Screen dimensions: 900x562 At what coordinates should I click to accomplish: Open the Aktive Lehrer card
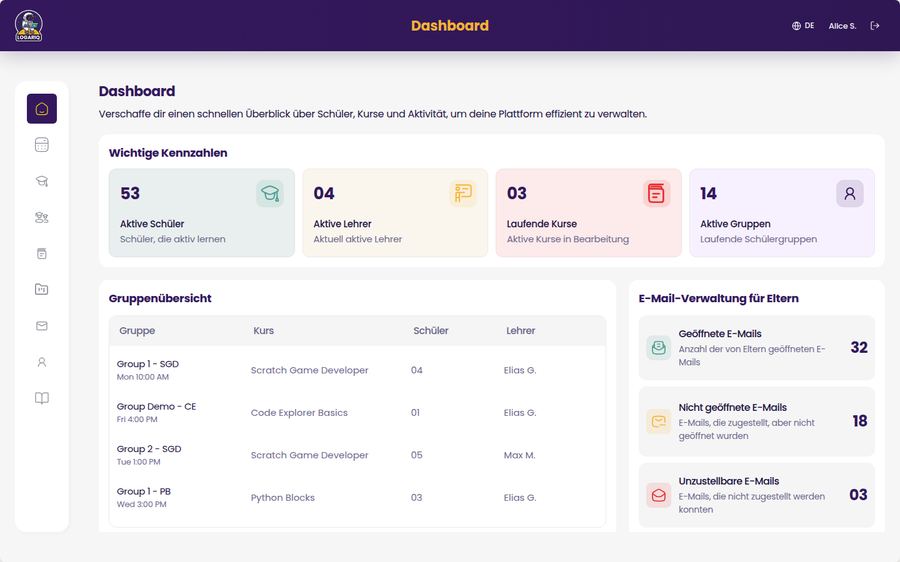pyautogui.click(x=395, y=212)
